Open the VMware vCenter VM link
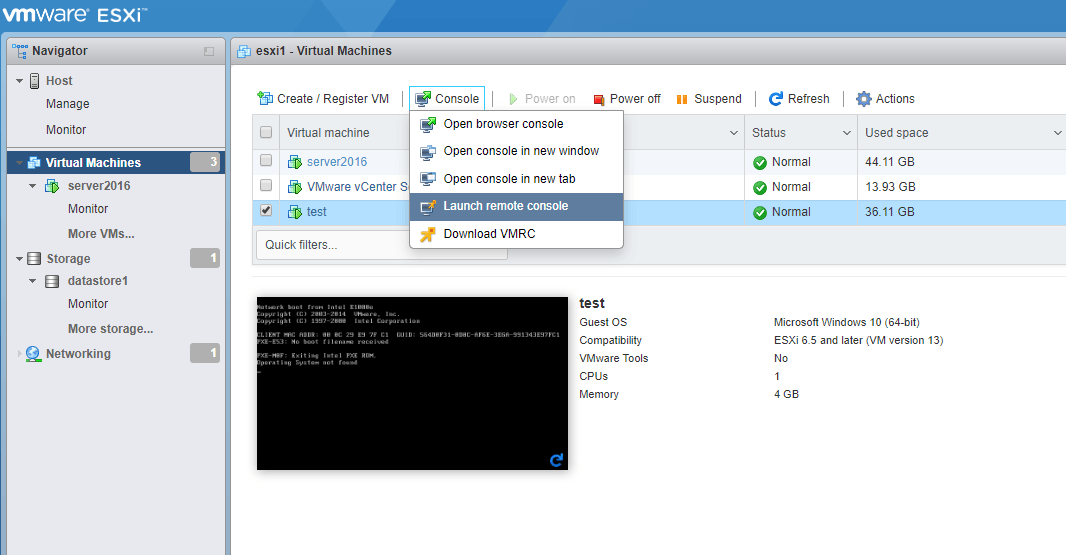Image resolution: width=1066 pixels, height=555 pixels. point(358,187)
